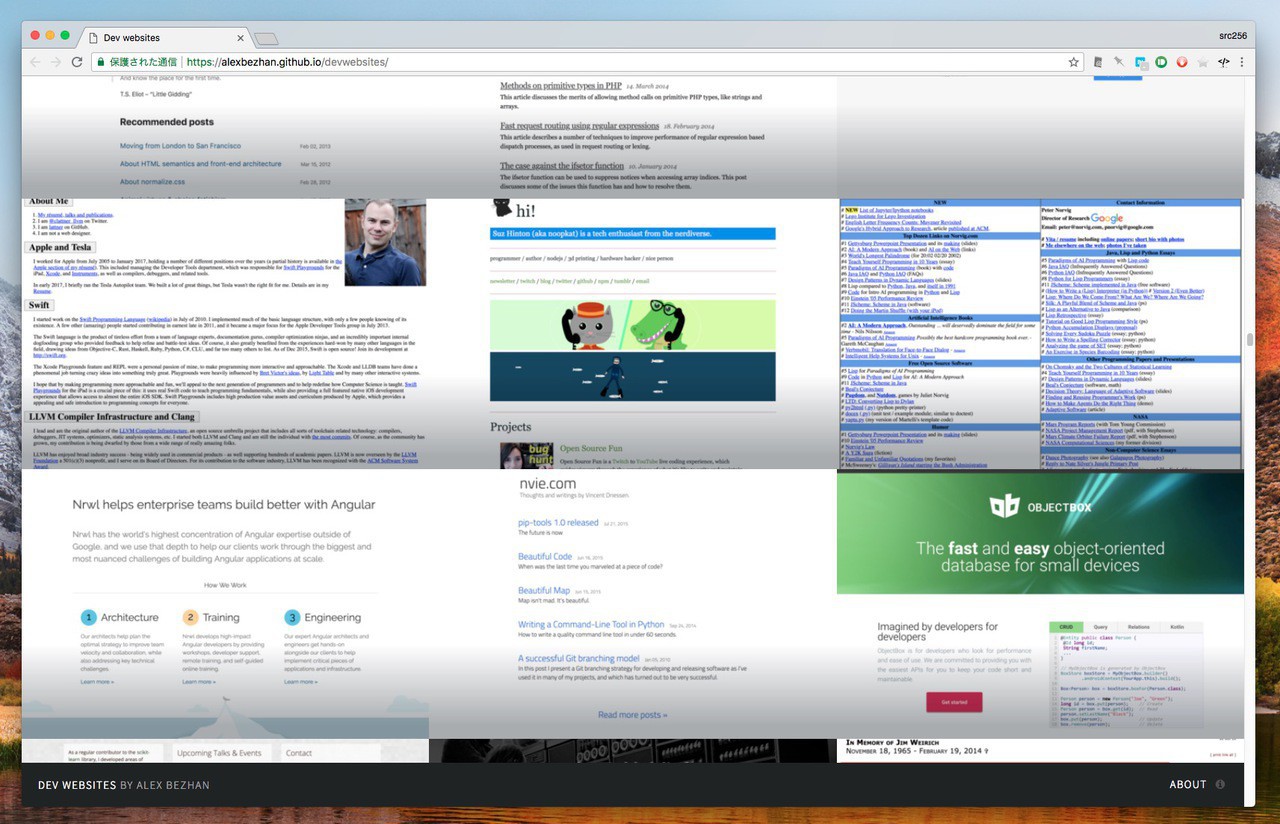This screenshot has width=1280, height=824.
Task: Click the 'Beautiful Code' post link
Action: point(545,556)
